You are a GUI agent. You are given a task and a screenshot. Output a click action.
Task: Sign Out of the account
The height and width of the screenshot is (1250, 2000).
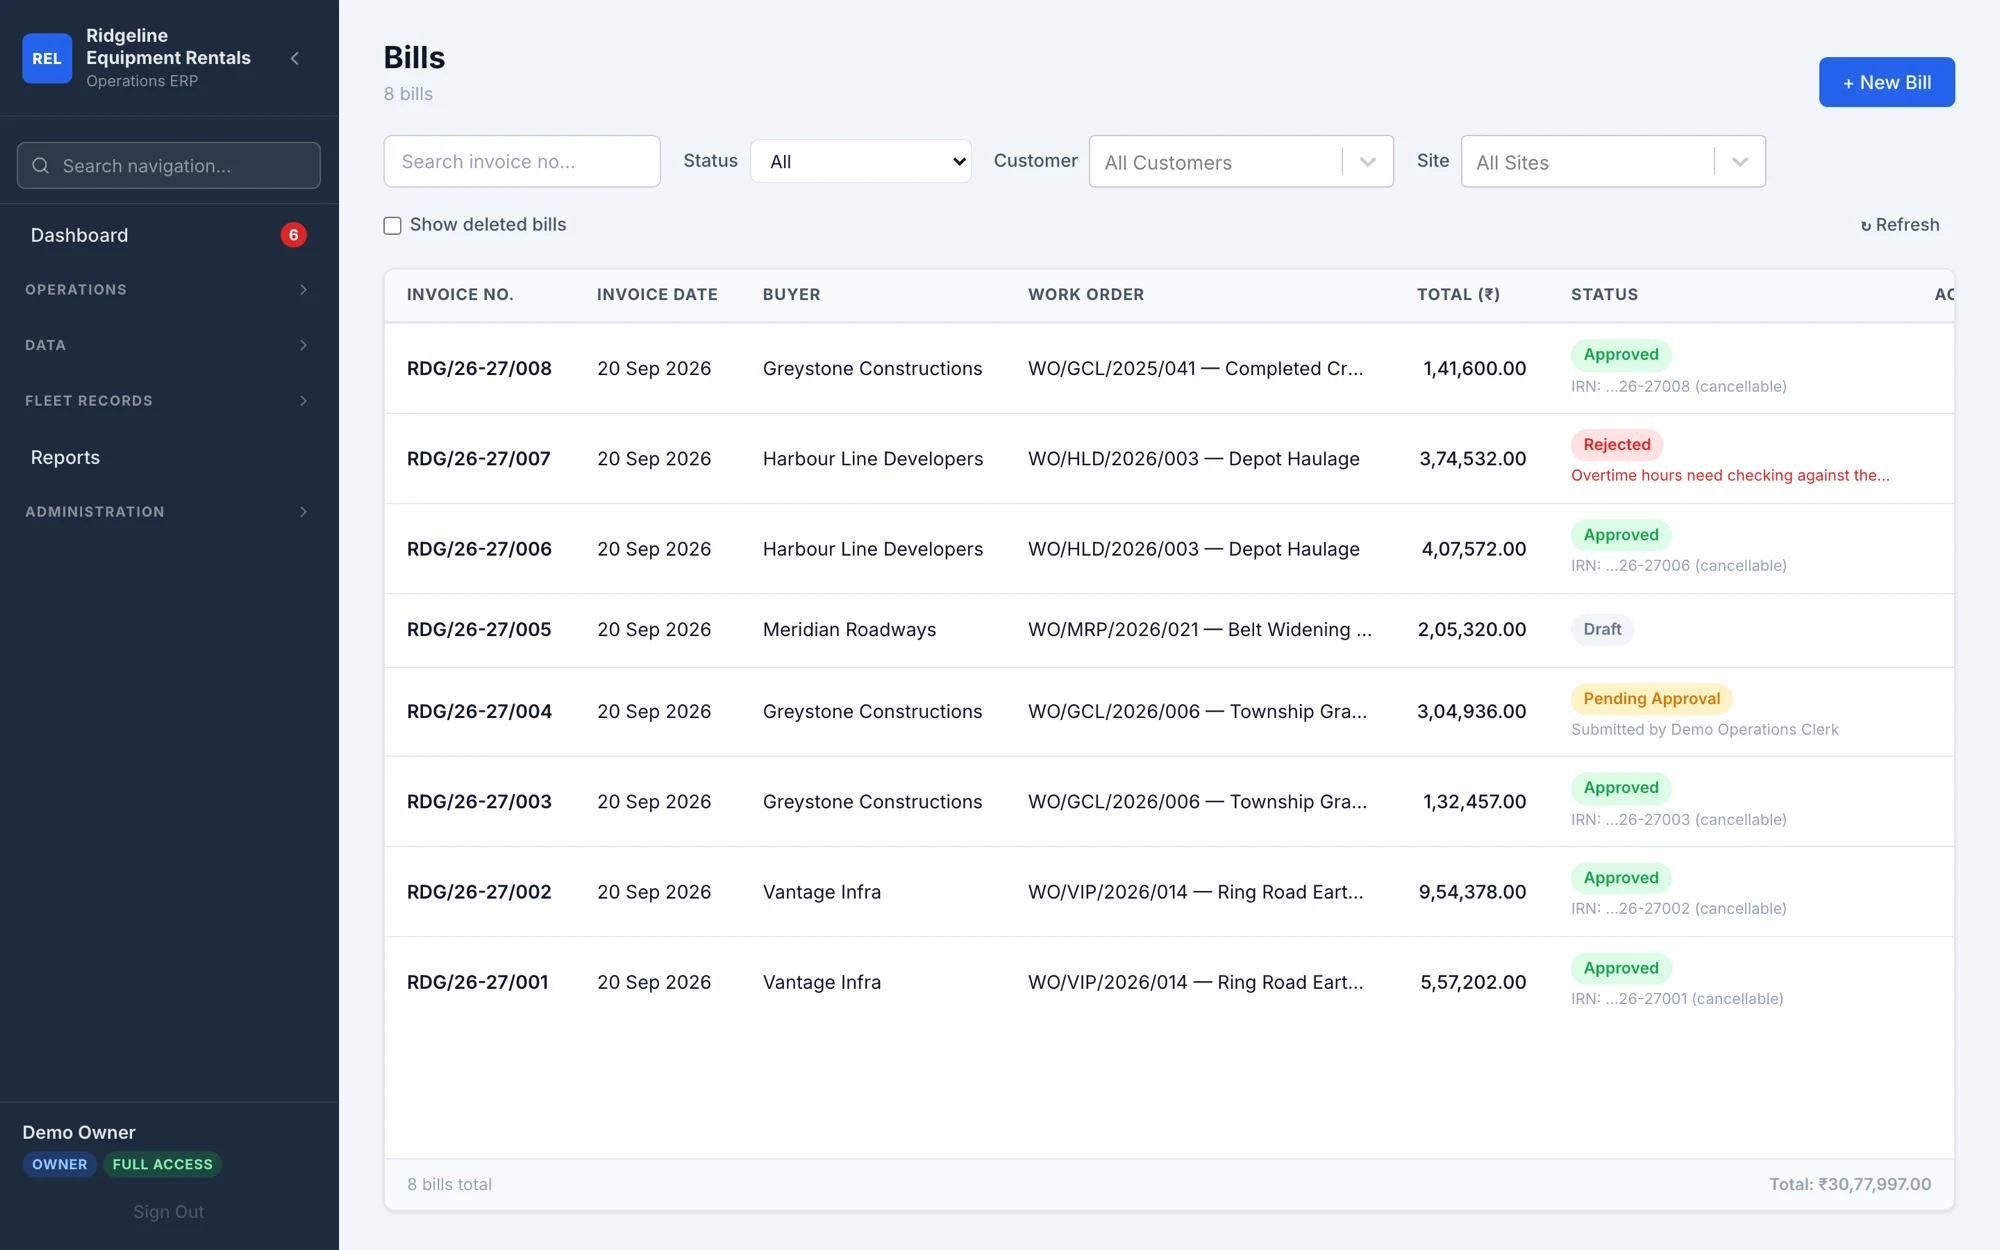coord(168,1211)
